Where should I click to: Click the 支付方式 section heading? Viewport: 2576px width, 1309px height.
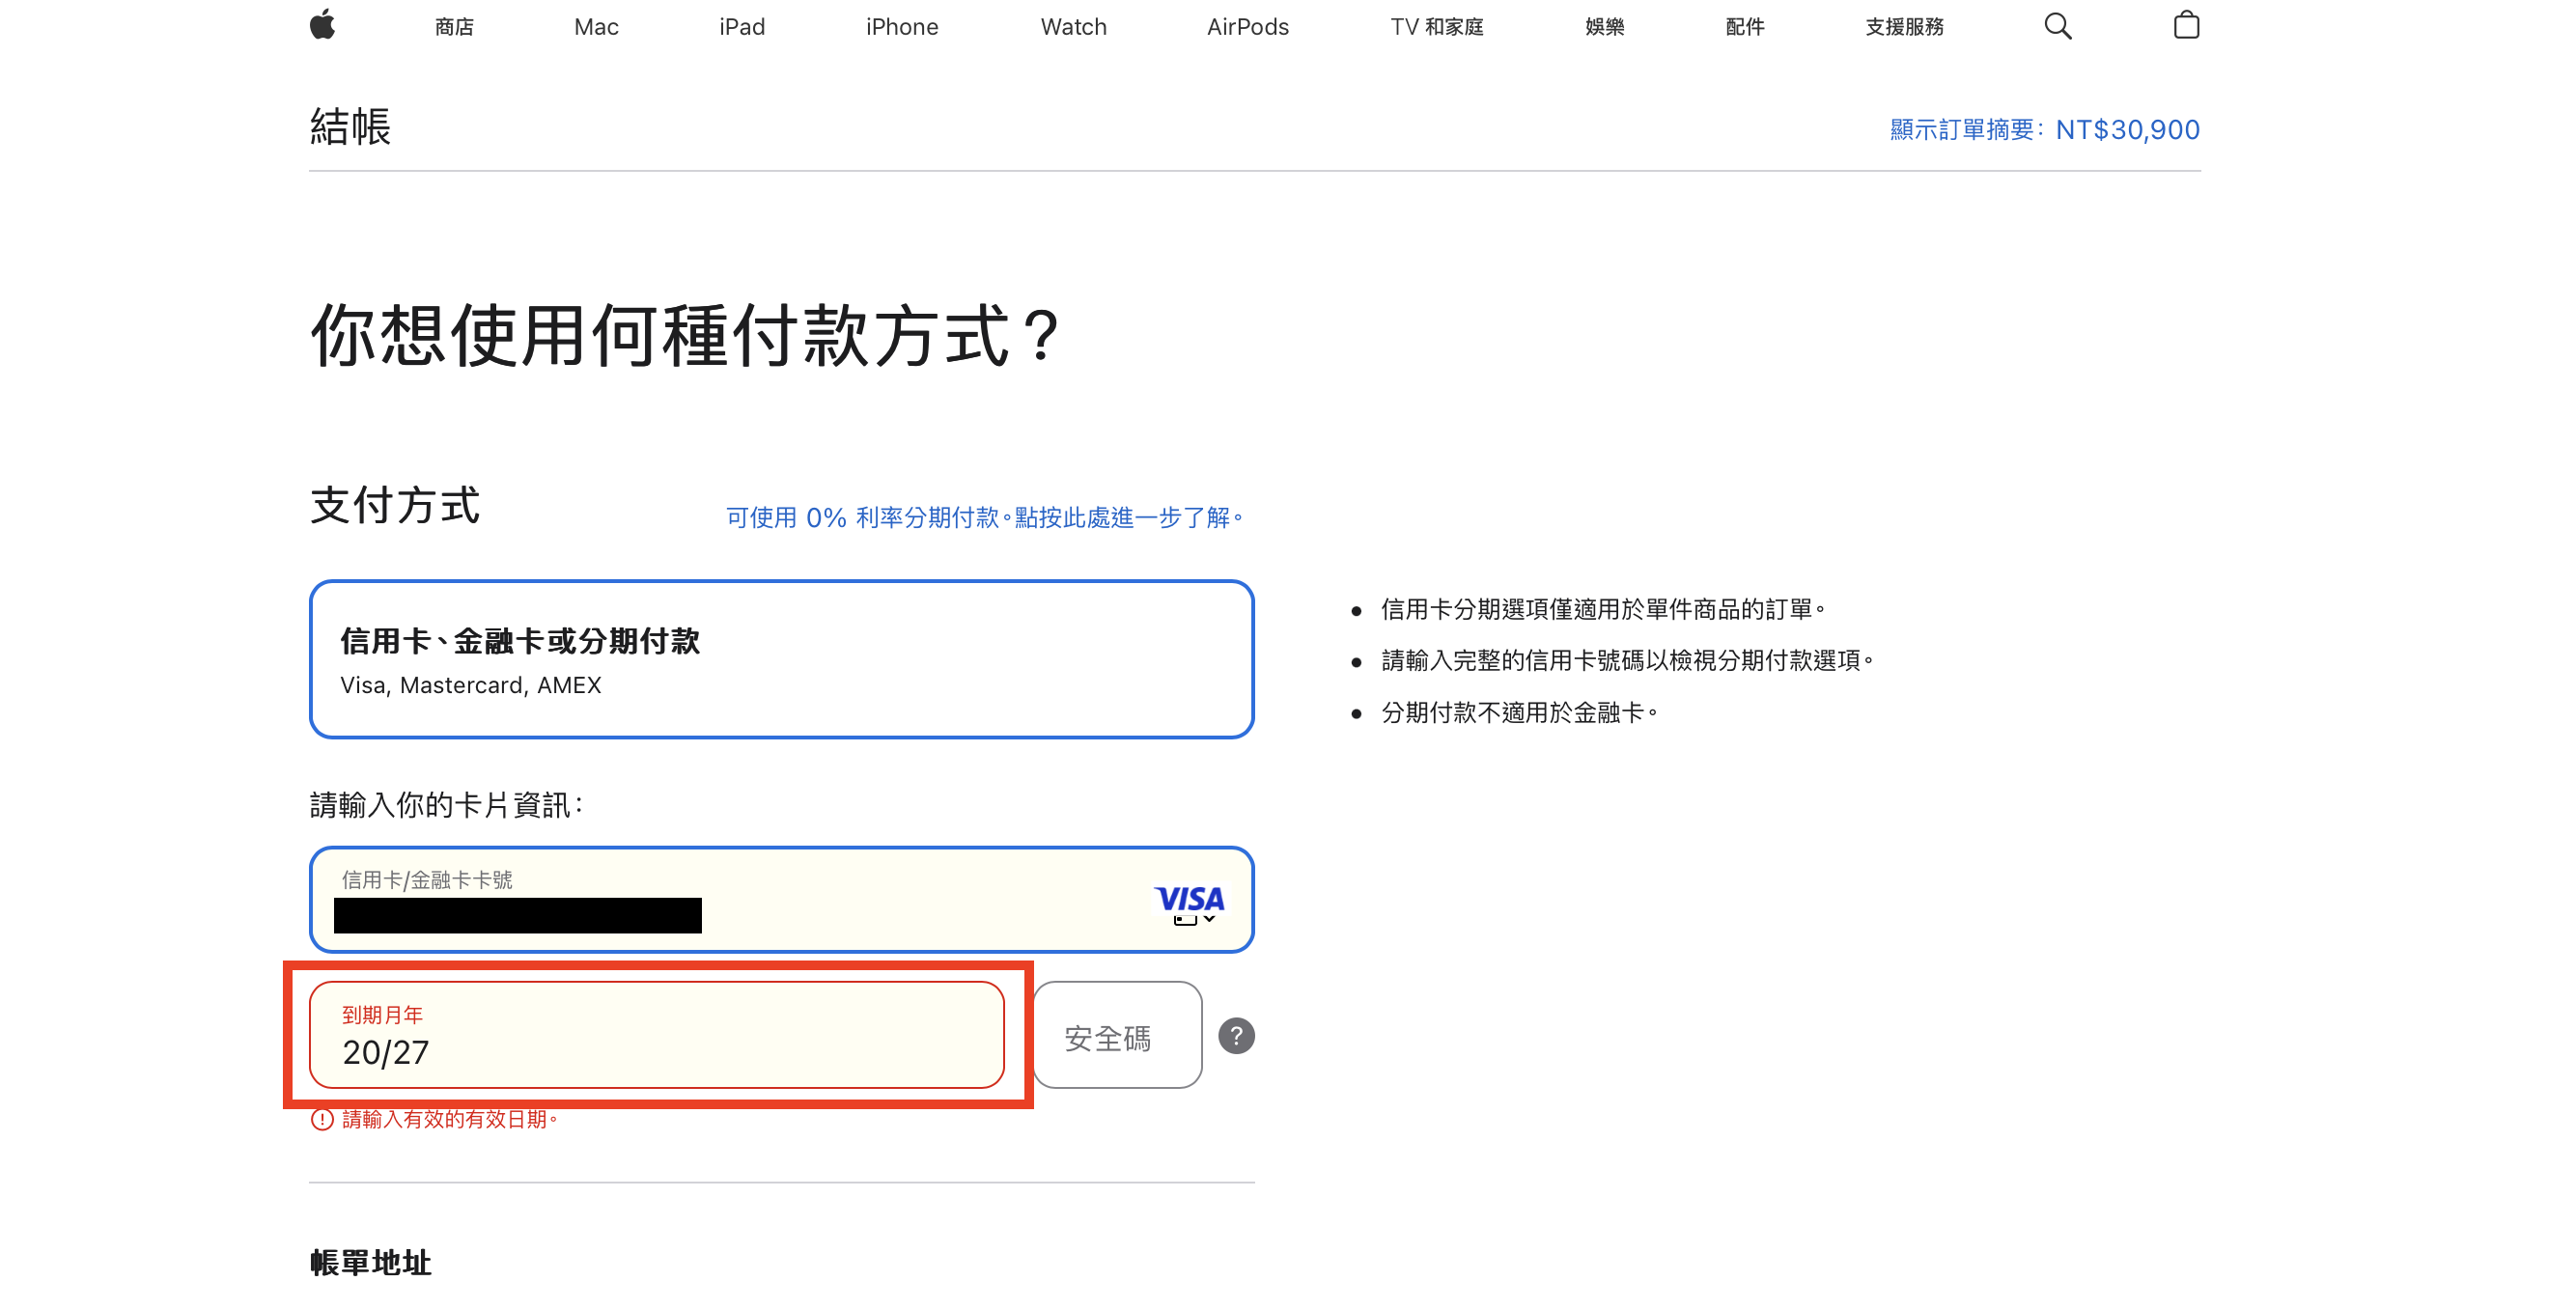[395, 505]
